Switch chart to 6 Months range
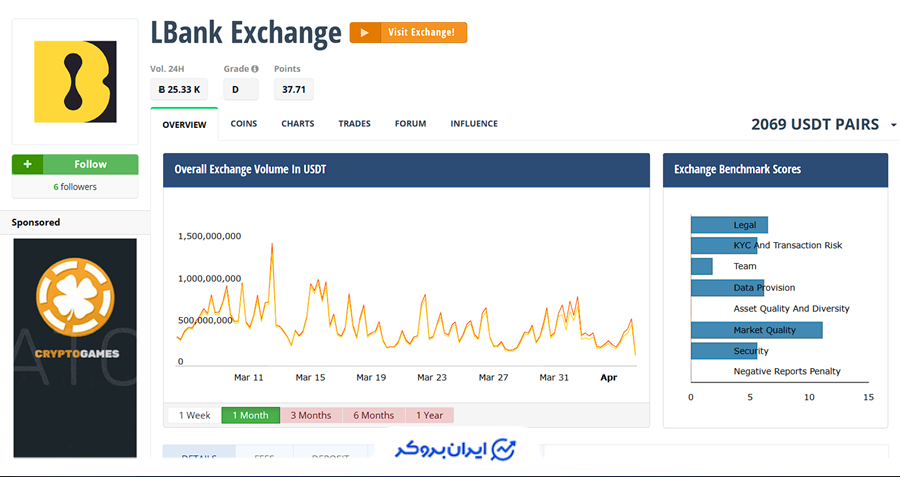Screen dimensions: 900x477 (x=373, y=415)
